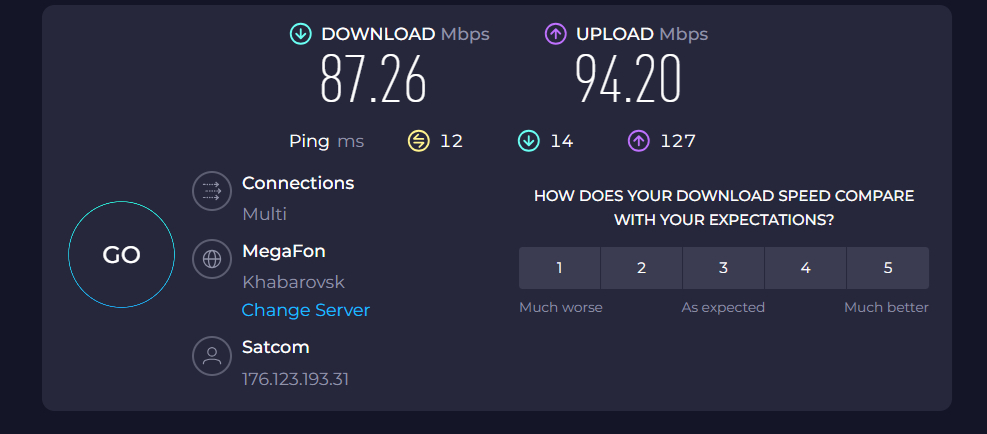The image size is (987, 434).
Task: Select rating 2 for download speed
Action: pyautogui.click(x=641, y=268)
